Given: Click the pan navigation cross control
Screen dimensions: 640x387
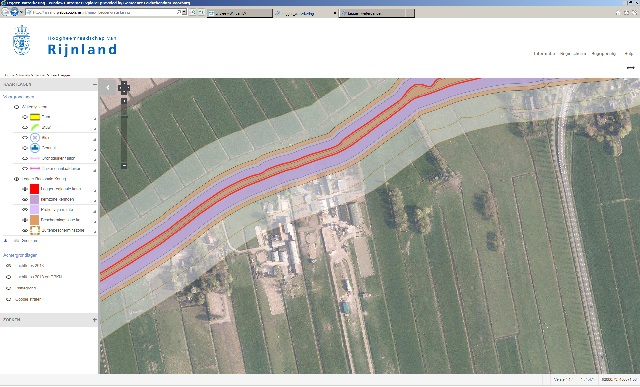Looking at the screenshot, I should (x=124, y=87).
